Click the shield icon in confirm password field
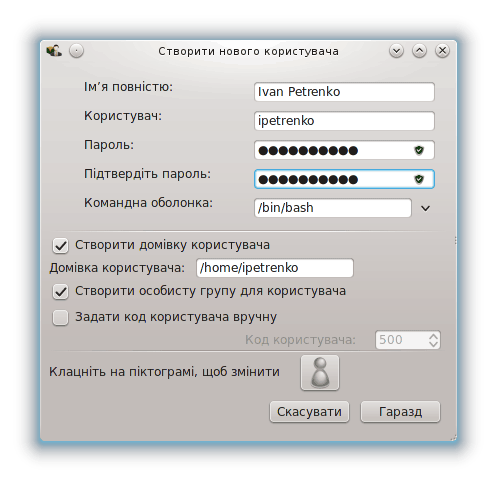 coord(419,179)
